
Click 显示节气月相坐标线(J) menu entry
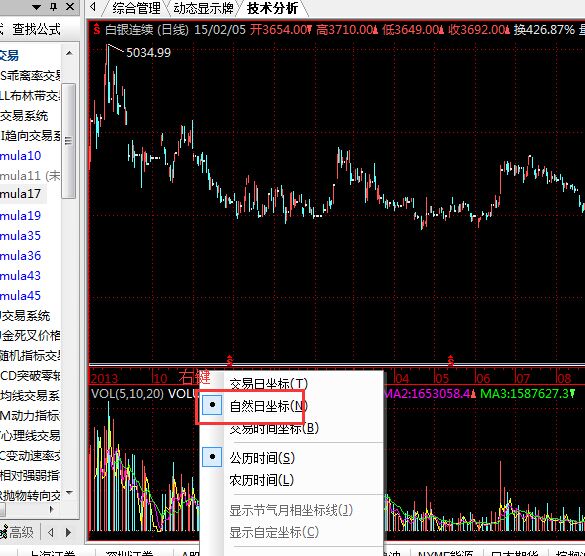point(291,510)
